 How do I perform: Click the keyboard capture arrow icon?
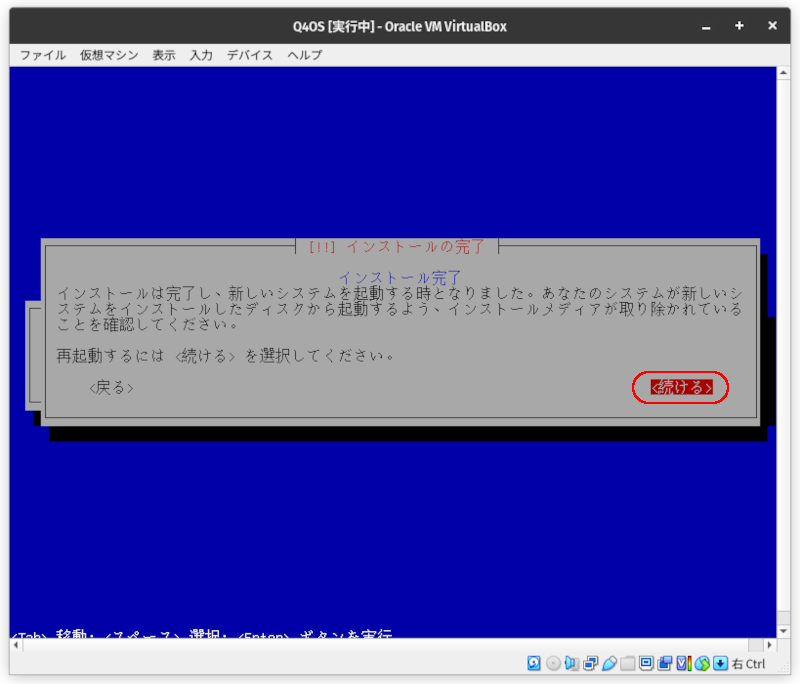720,663
